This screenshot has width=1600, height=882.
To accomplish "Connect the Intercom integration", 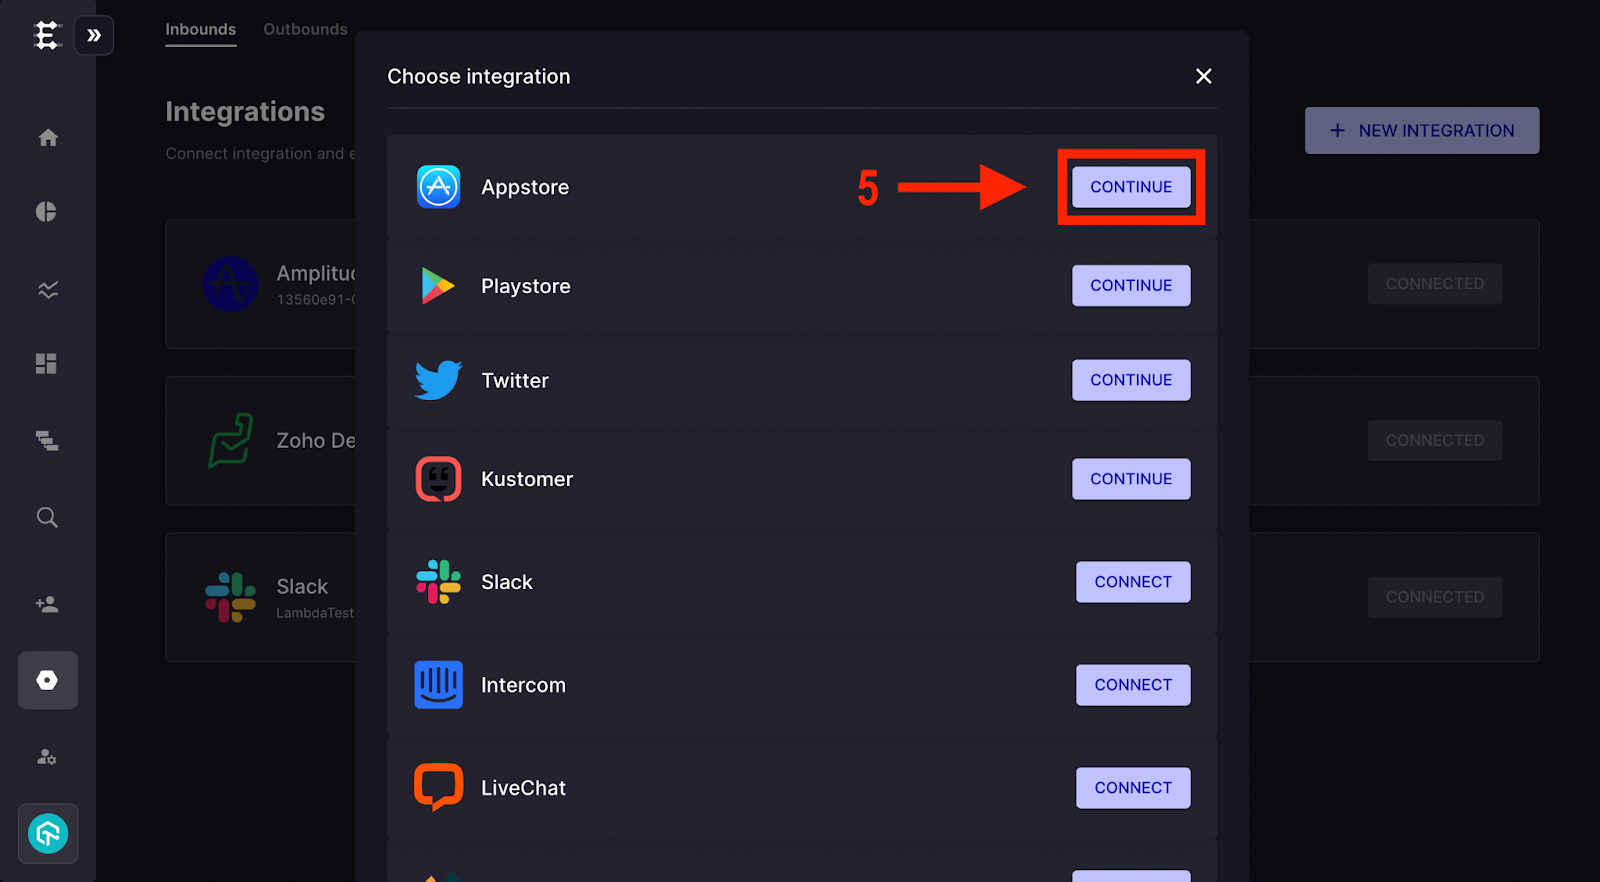I will pos(1133,685).
